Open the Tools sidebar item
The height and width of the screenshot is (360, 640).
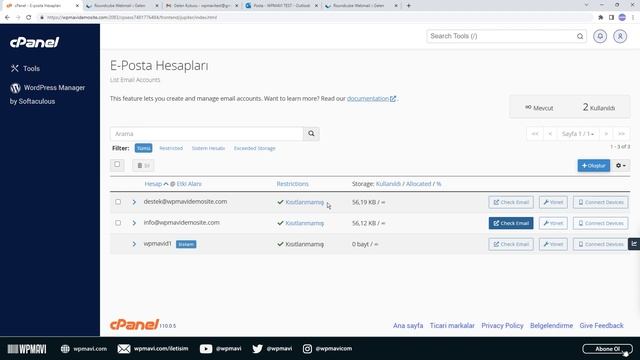25,69
